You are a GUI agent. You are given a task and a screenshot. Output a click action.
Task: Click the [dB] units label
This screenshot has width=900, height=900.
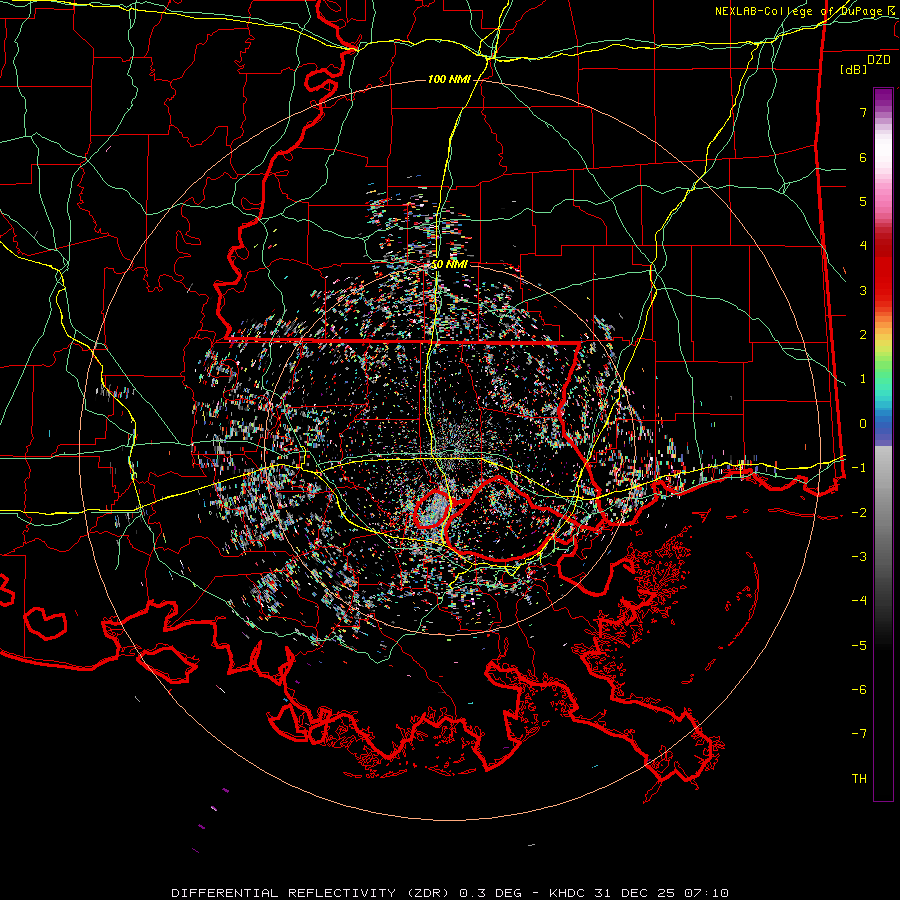point(854,69)
